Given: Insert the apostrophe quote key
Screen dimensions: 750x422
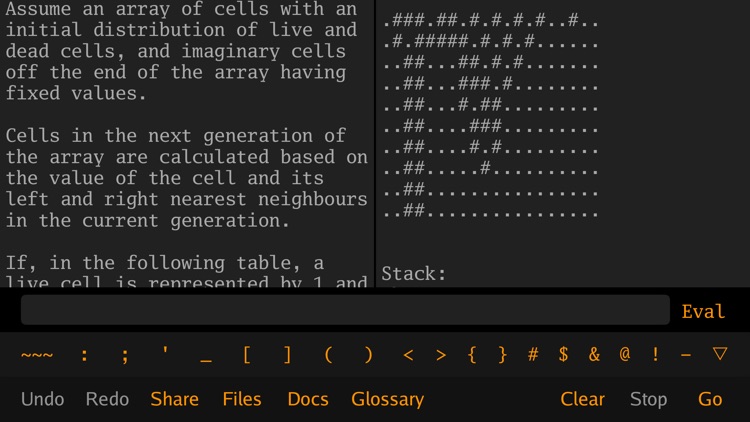Looking at the screenshot, I should (x=165, y=351).
